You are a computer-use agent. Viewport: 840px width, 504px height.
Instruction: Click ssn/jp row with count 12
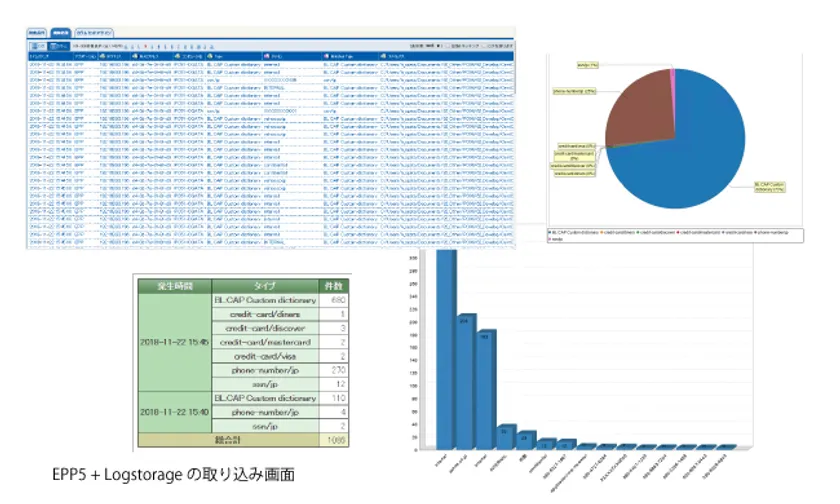281,384
